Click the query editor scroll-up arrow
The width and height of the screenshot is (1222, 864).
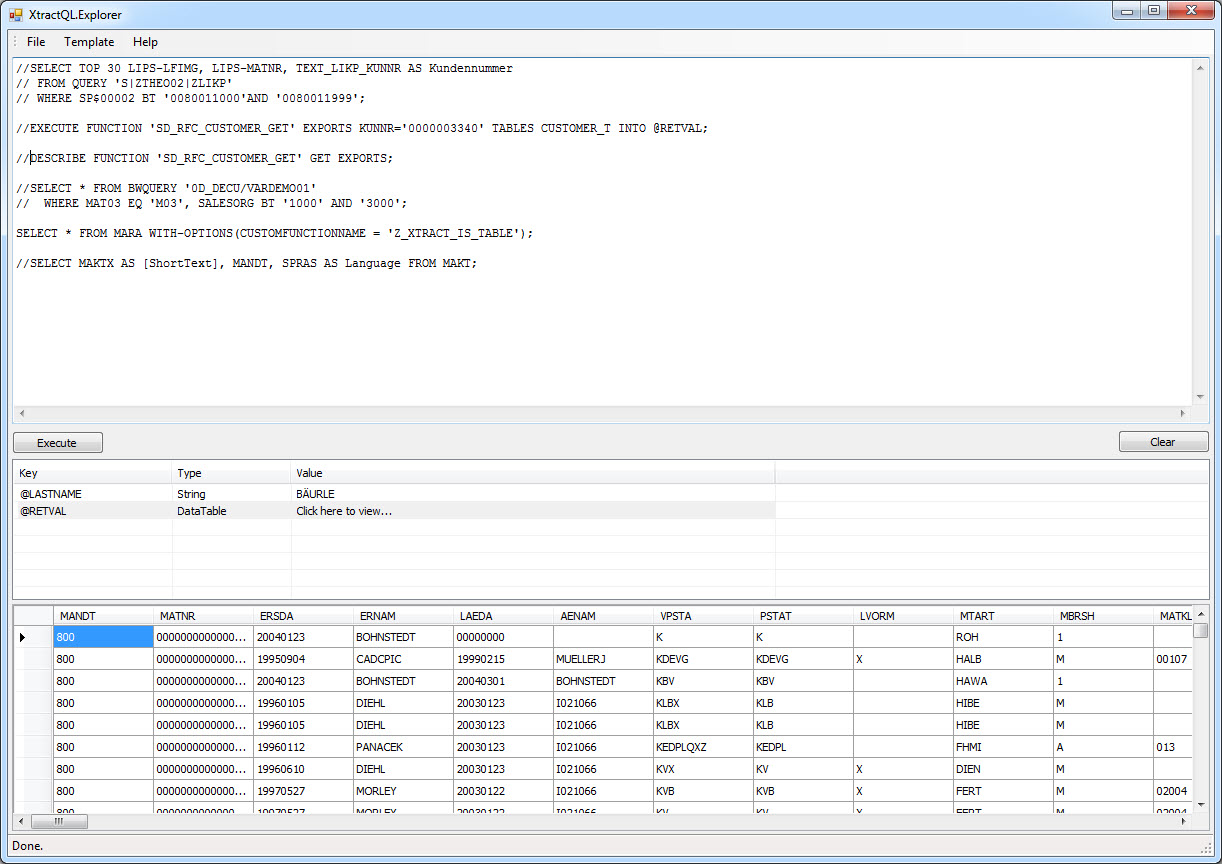pyautogui.click(x=1201, y=67)
